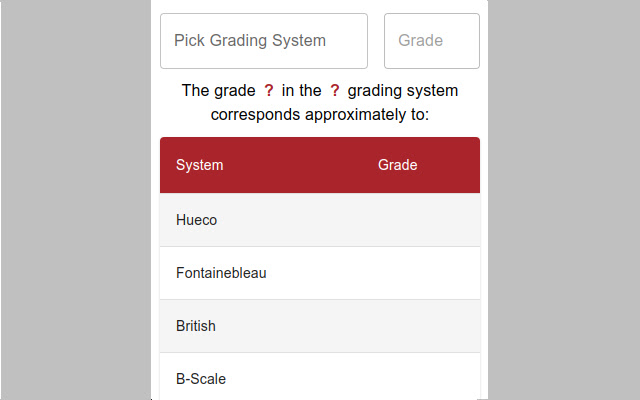Select the British row label

196,326
